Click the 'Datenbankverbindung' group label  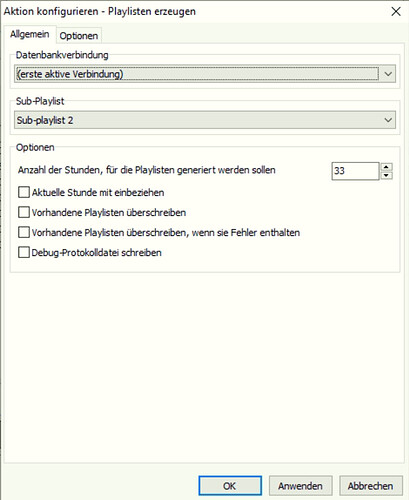tap(62, 55)
